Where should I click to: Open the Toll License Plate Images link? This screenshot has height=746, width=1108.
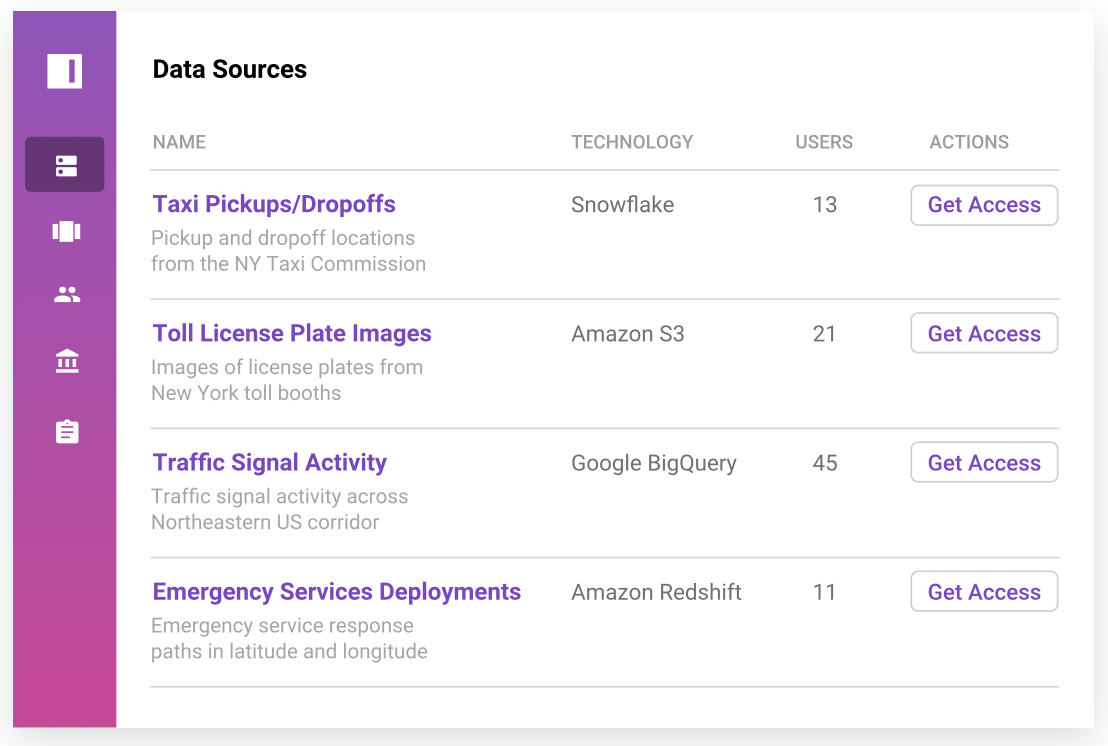(292, 333)
